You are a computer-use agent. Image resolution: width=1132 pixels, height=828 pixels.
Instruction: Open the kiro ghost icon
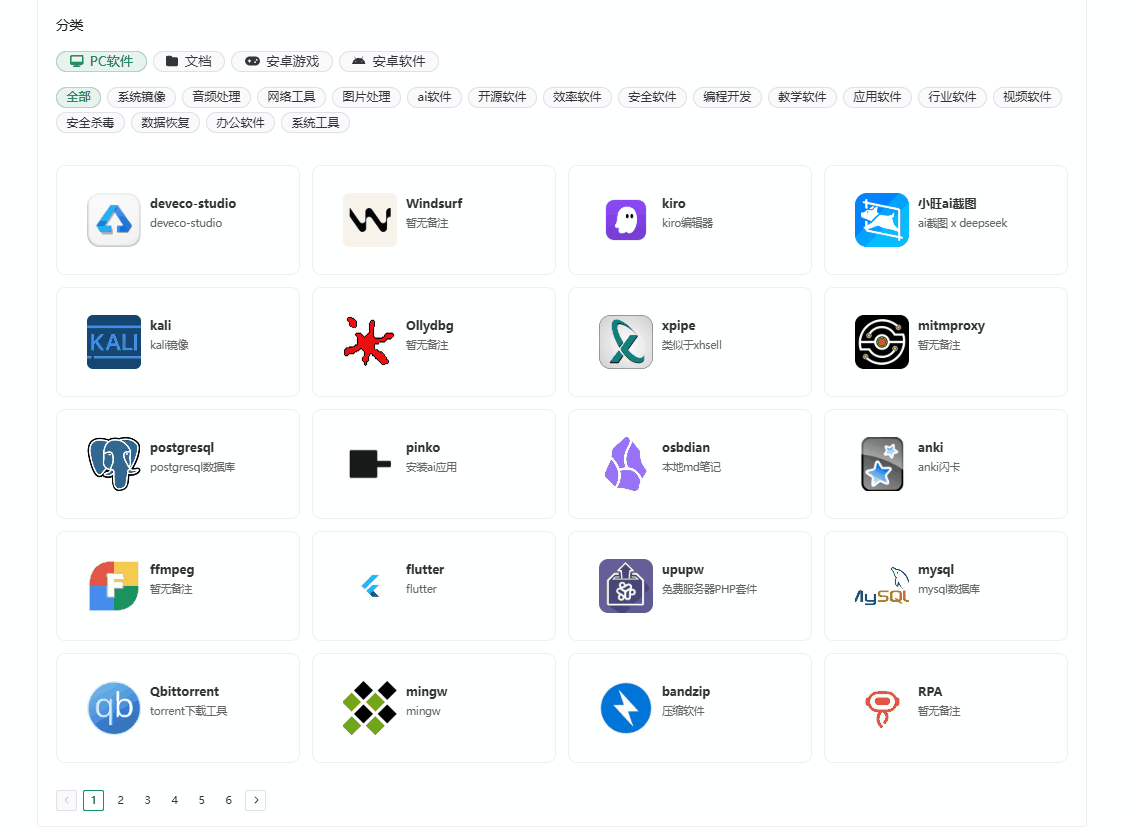pos(626,220)
